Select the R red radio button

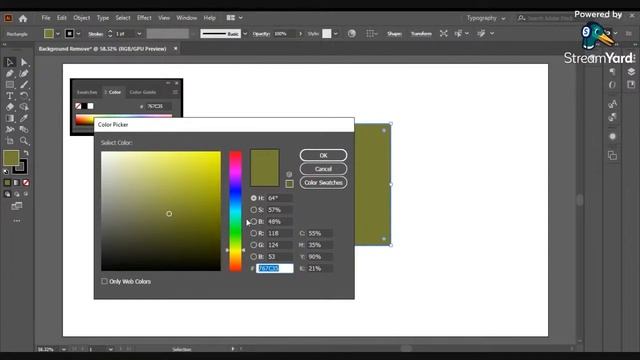[254, 233]
